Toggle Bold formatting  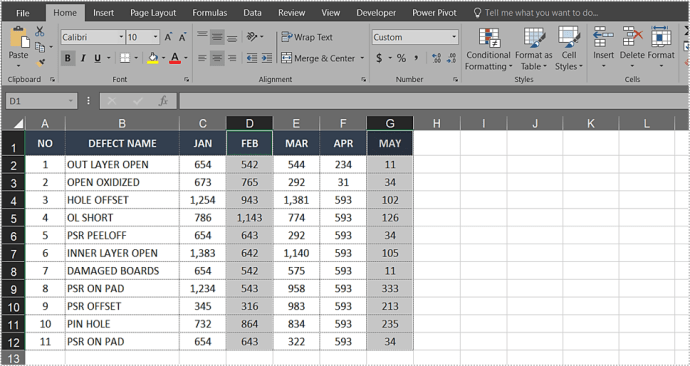tap(68, 58)
